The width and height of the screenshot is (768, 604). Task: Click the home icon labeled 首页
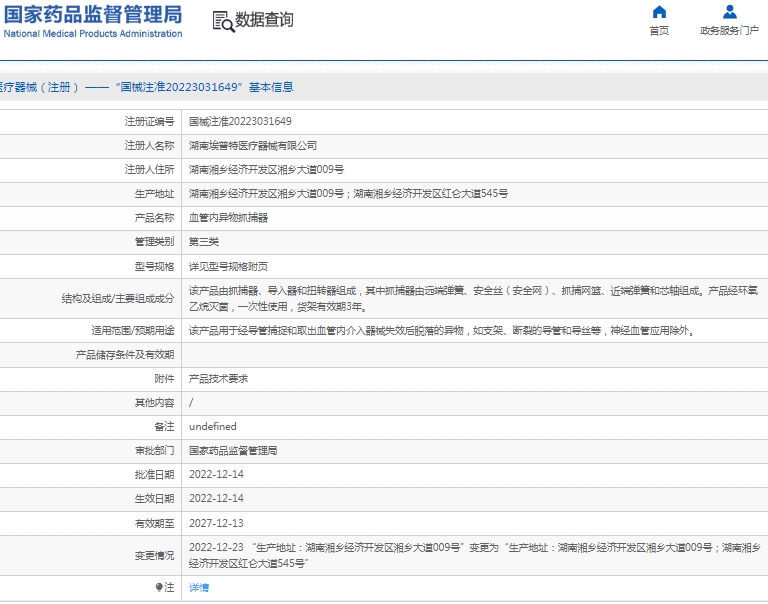tap(659, 12)
